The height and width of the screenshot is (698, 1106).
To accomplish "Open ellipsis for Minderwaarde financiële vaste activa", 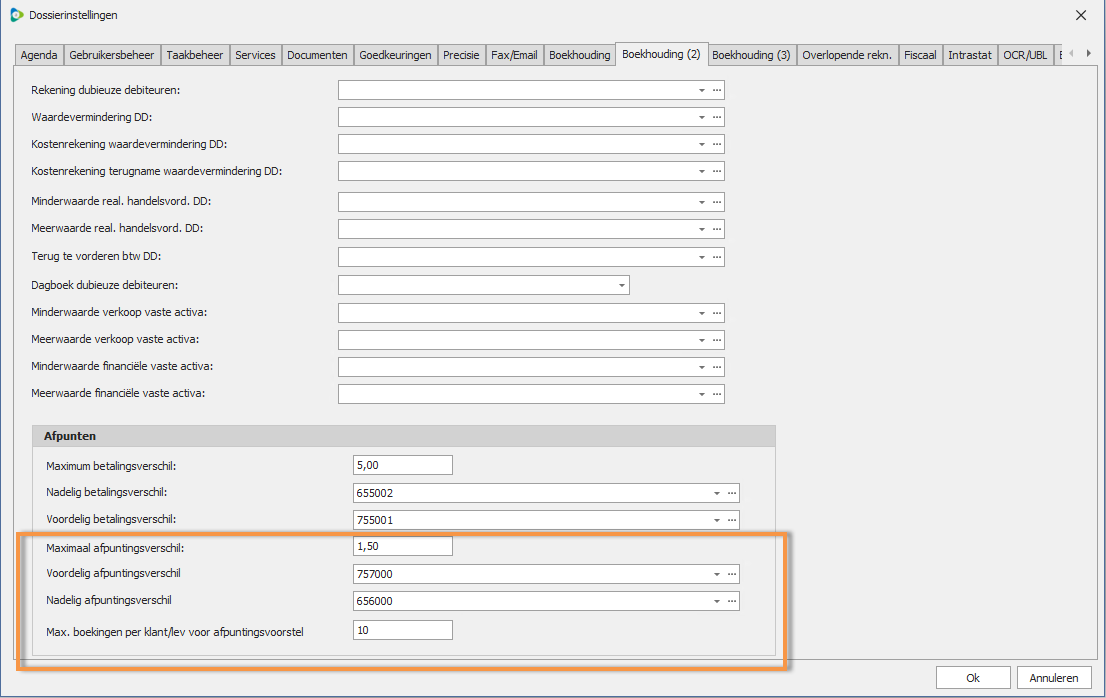I will (x=717, y=367).
